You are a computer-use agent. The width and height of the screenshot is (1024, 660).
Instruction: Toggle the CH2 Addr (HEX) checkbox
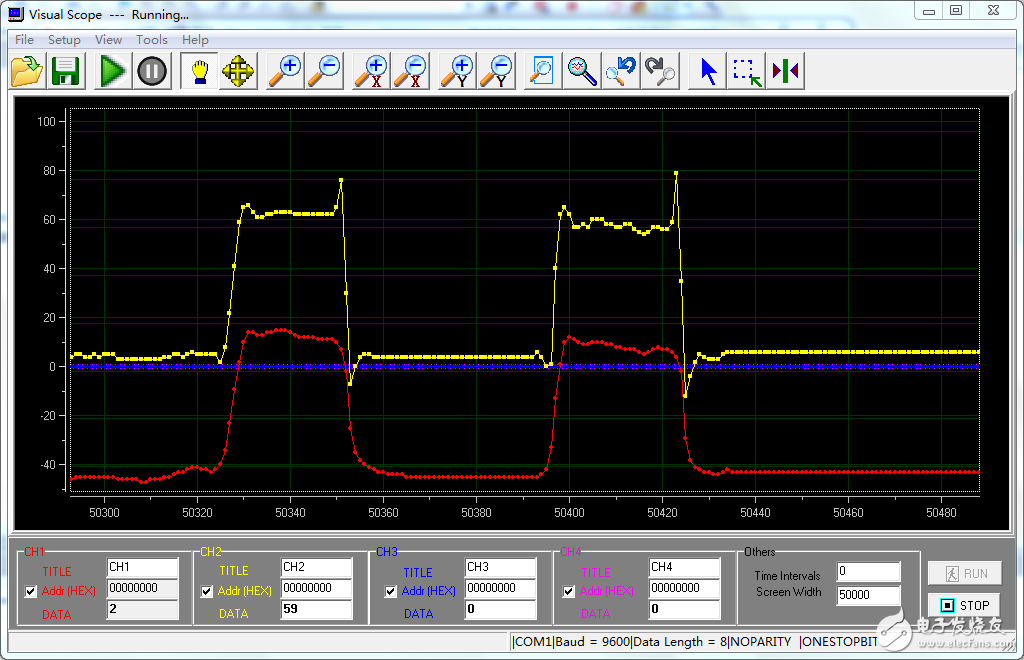[207, 591]
